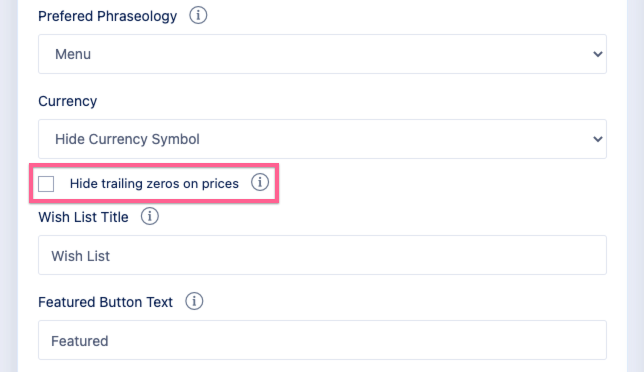This screenshot has width=644, height=372.
Task: Focus the Wish List title input field
Action: click(x=322, y=255)
